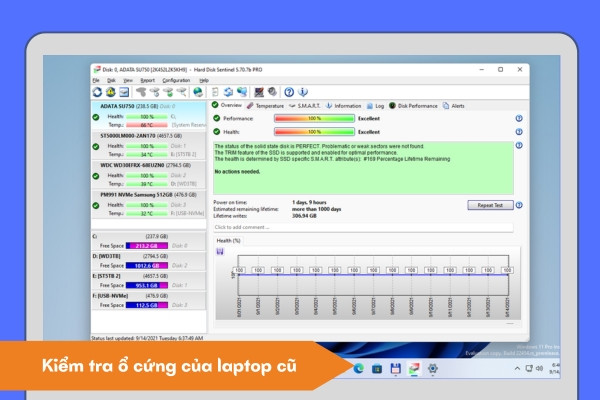Screen dimensions: 600x400
Task: Click the blue Information 'i' toolbar icon
Action: 303,92
